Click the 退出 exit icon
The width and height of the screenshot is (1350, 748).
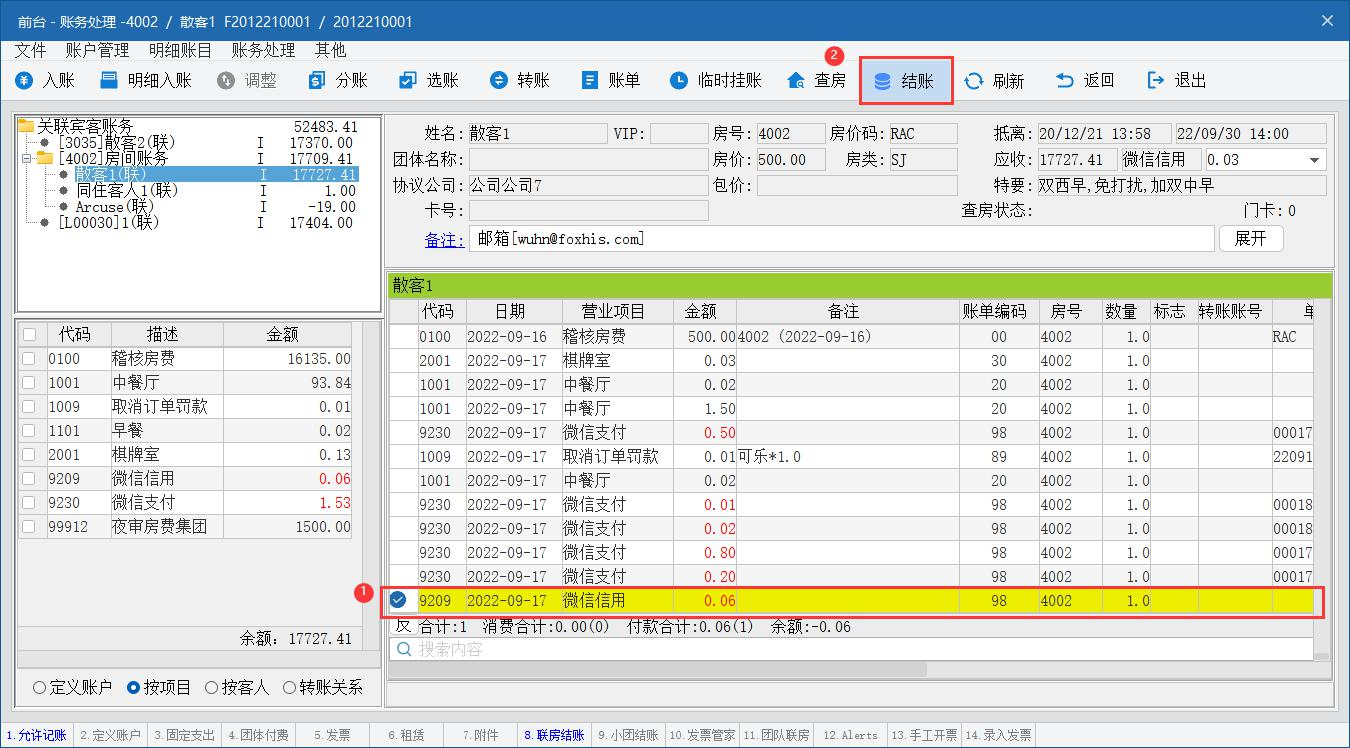pyautogui.click(x=1155, y=81)
